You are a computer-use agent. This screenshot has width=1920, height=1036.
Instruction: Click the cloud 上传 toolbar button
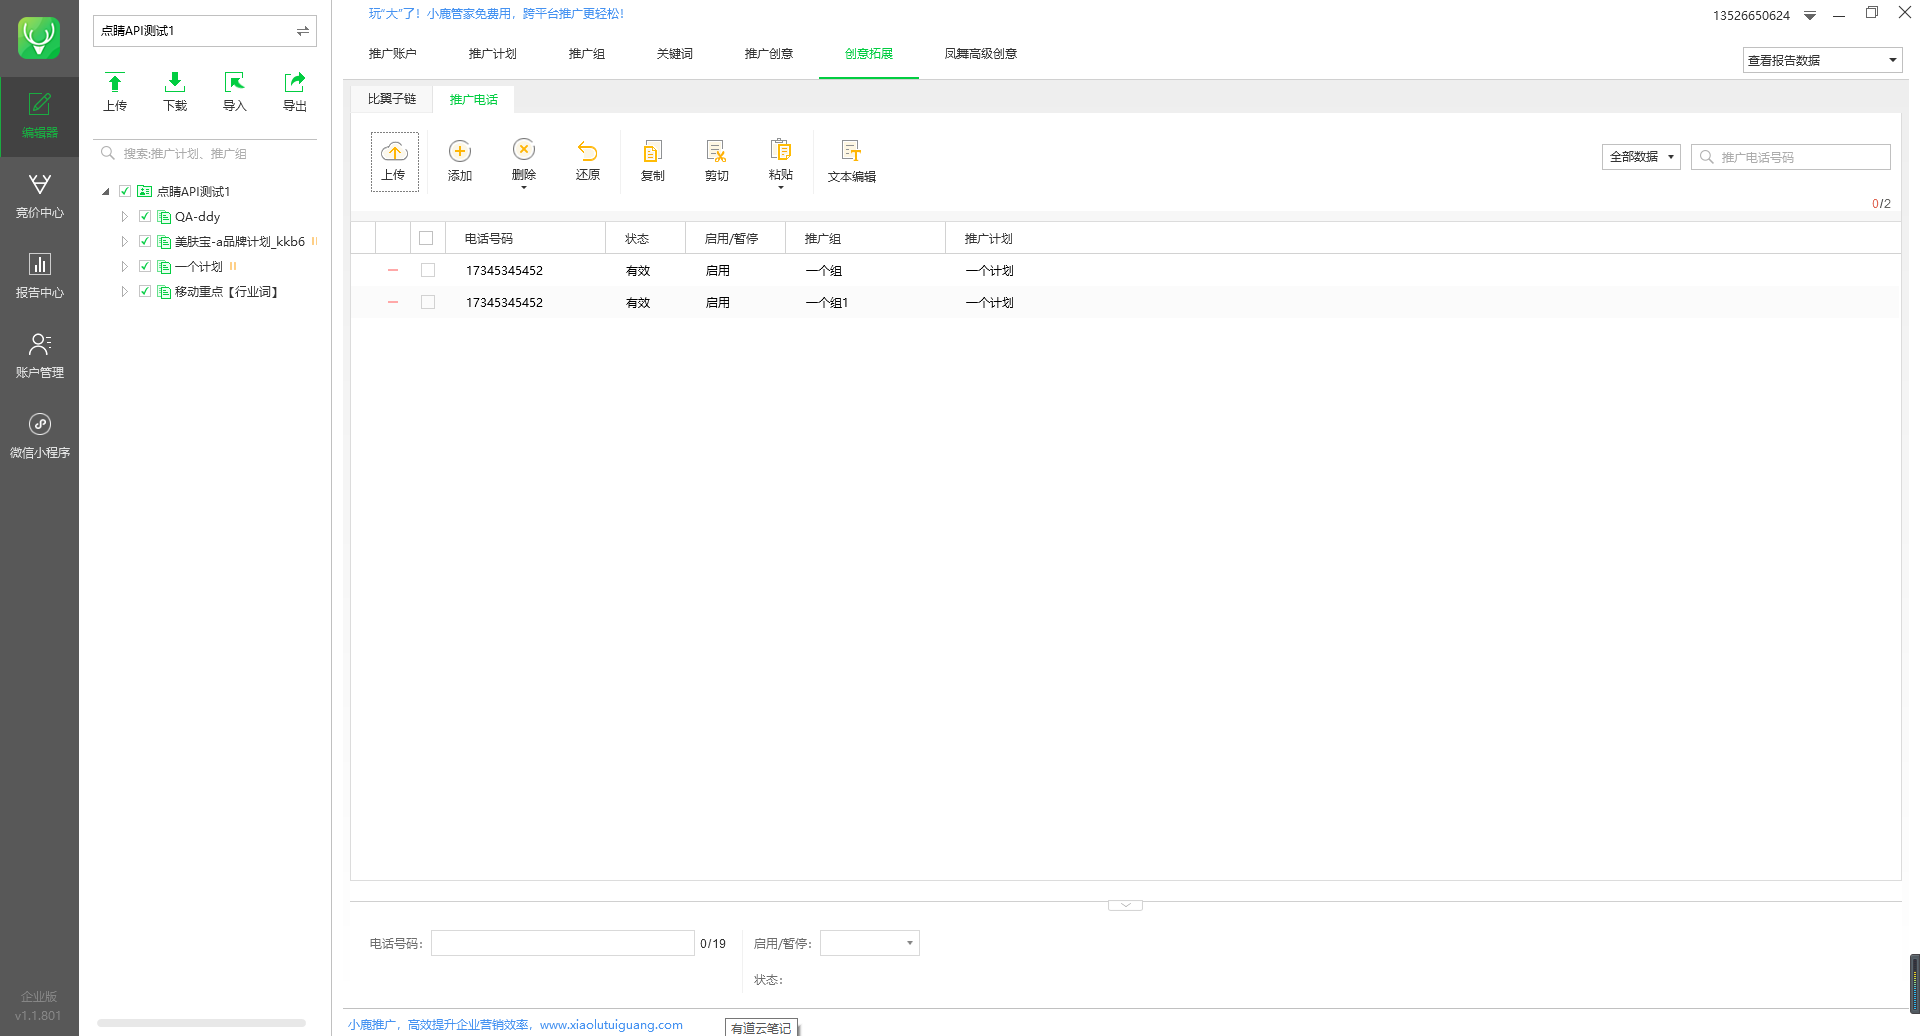coord(394,161)
